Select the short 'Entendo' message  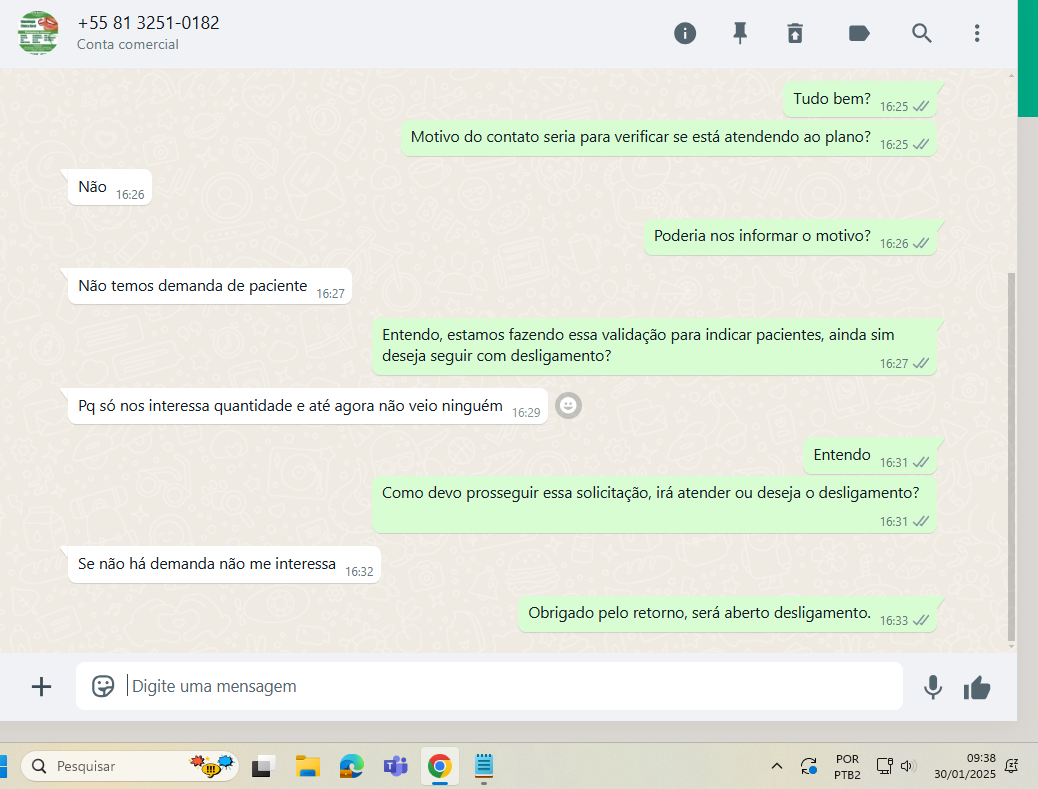coord(870,455)
